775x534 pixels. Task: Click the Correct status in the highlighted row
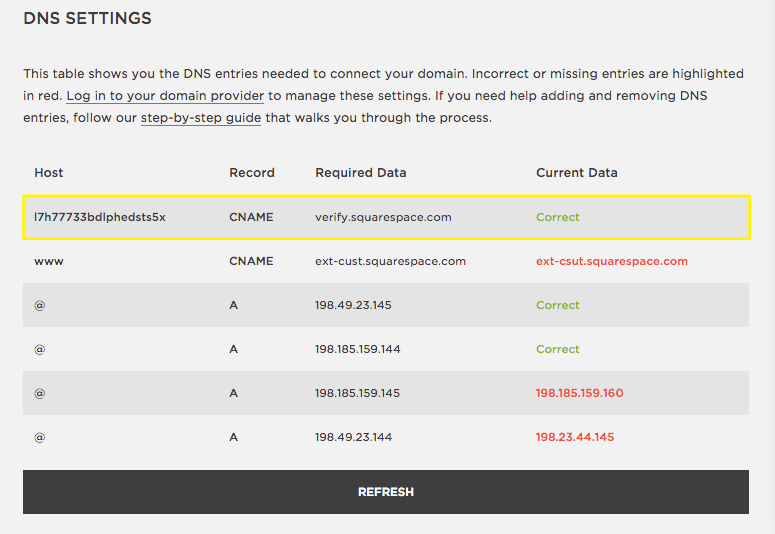(x=557, y=217)
